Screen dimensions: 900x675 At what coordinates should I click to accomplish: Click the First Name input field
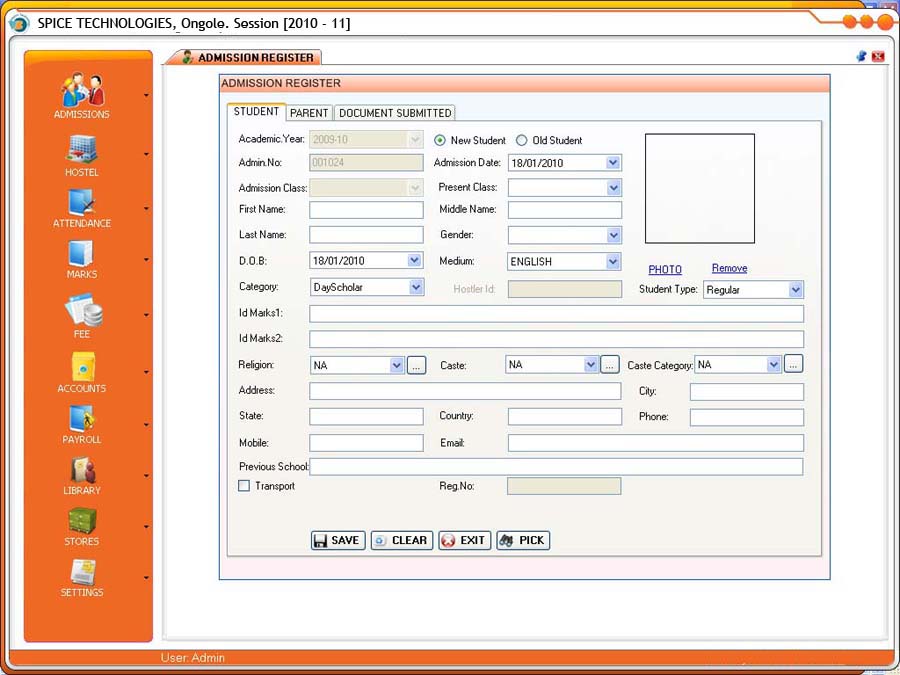coord(366,210)
